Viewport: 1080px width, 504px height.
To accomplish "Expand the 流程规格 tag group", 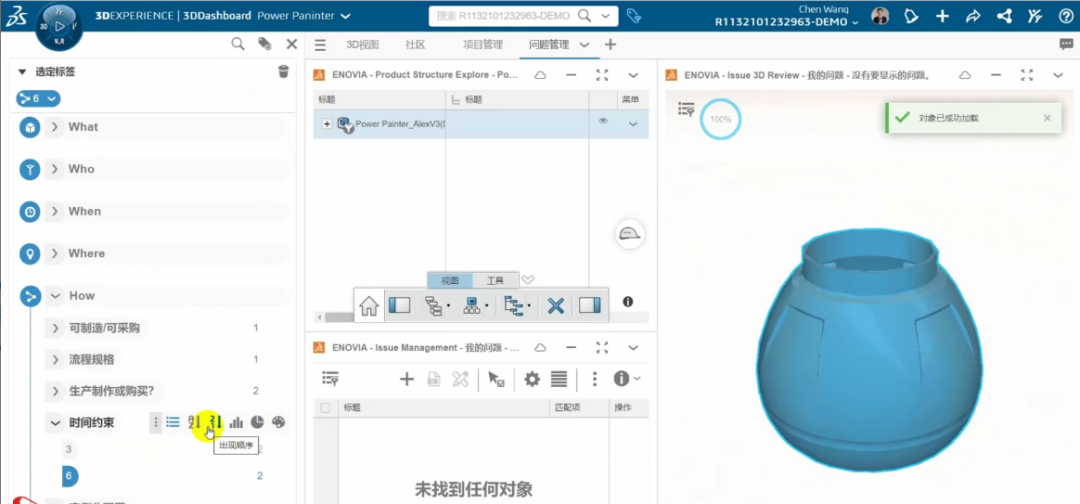I will (x=54, y=359).
